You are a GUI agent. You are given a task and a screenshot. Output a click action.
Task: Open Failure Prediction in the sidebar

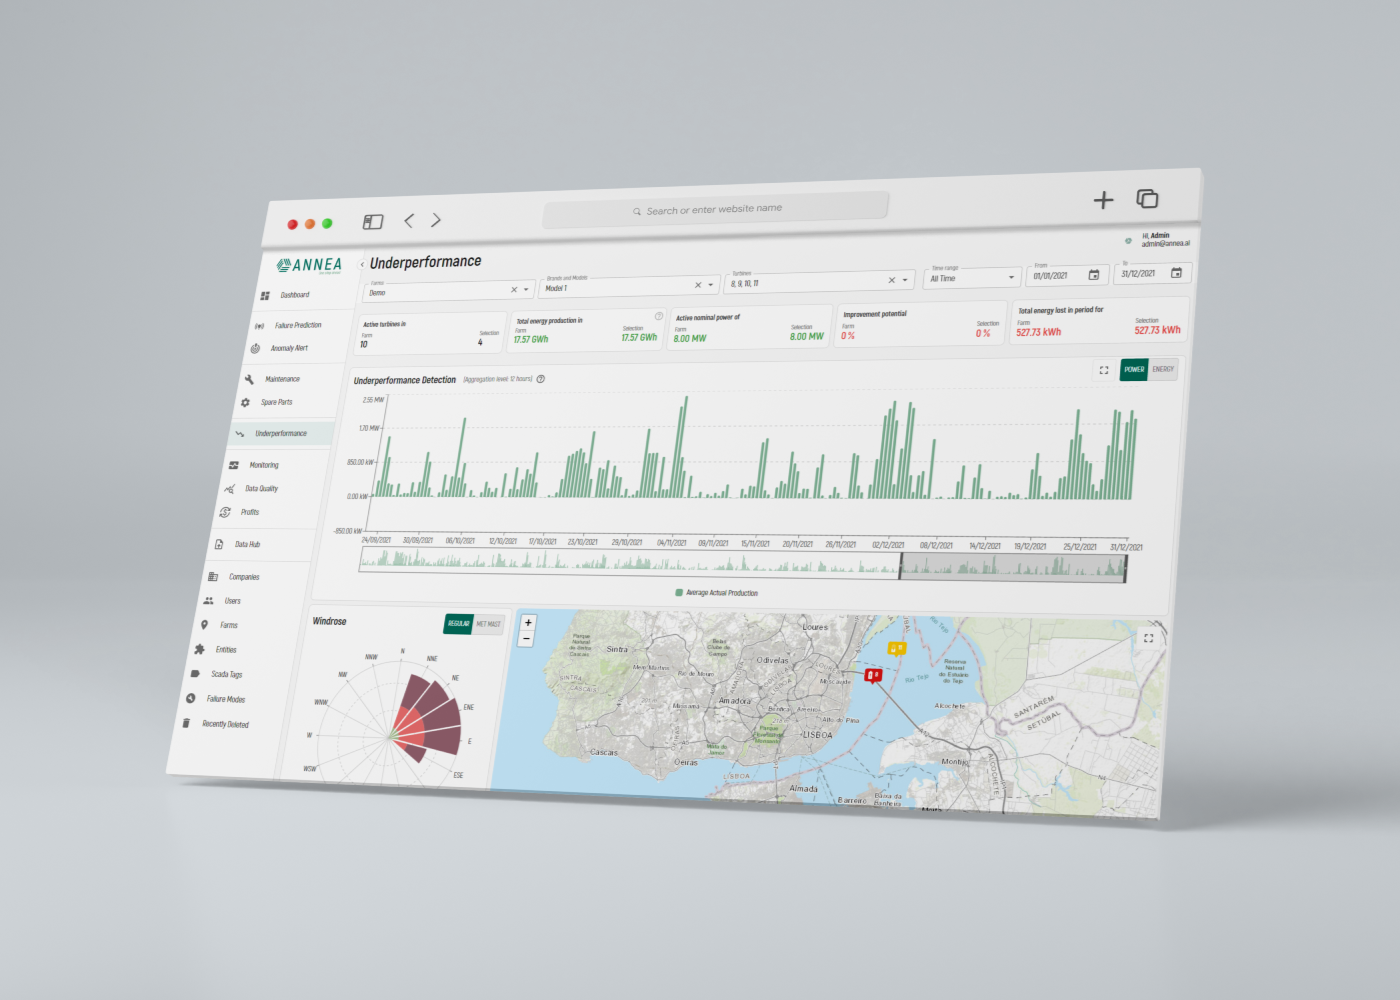click(x=298, y=325)
